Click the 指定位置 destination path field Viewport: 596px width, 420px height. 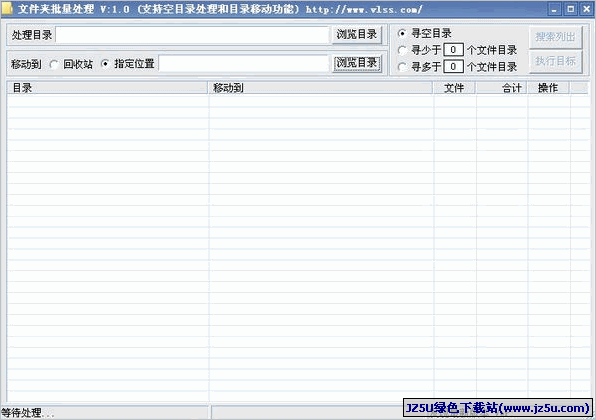pyautogui.click(x=244, y=63)
